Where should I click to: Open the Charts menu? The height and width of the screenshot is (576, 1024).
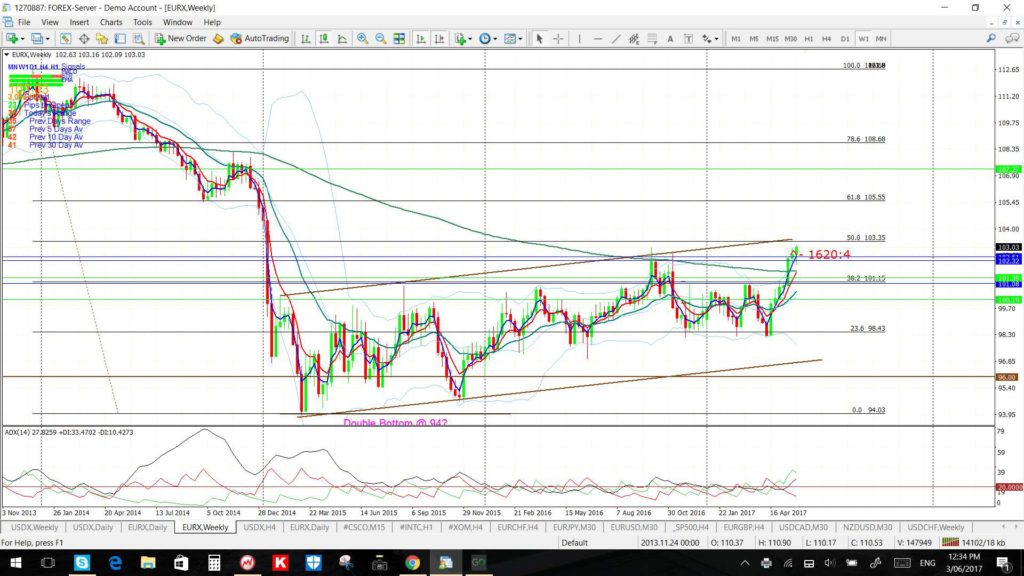(111, 22)
